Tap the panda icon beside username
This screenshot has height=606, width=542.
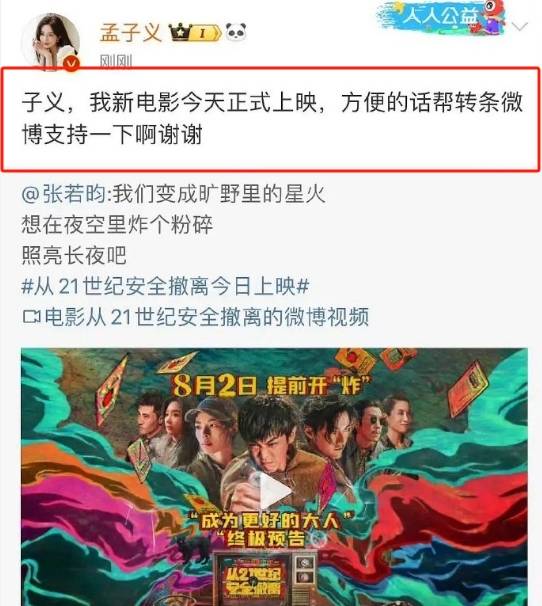tap(236, 32)
